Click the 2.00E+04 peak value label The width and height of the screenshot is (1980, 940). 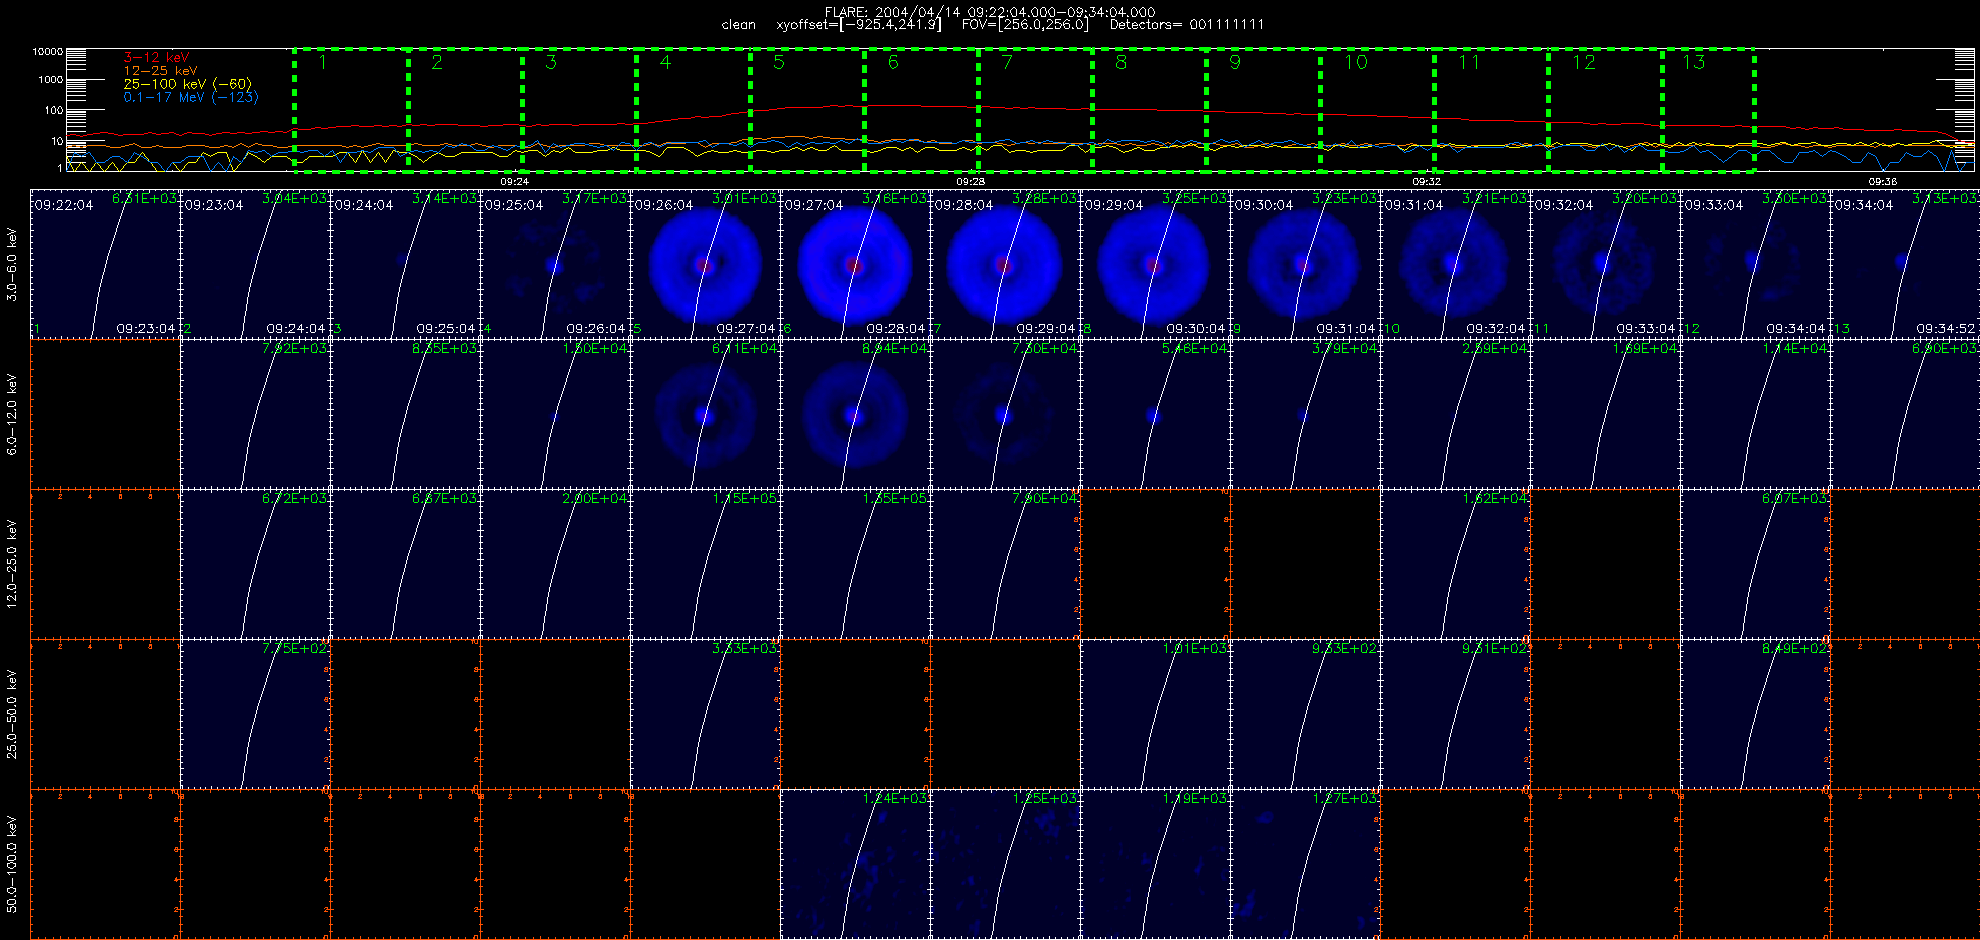tap(594, 499)
